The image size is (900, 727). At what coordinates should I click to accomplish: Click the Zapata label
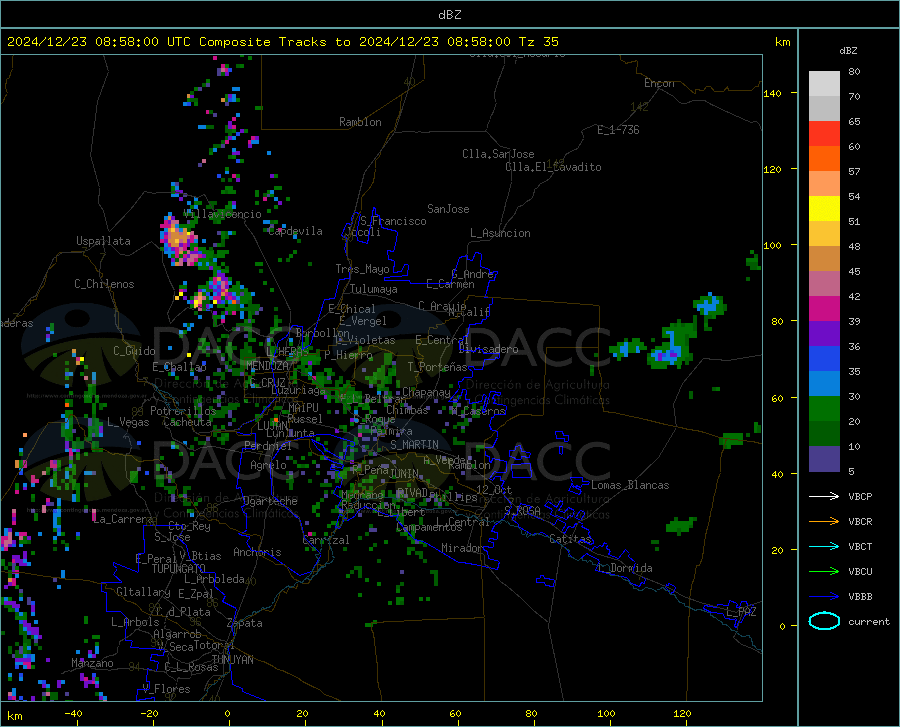tap(245, 623)
